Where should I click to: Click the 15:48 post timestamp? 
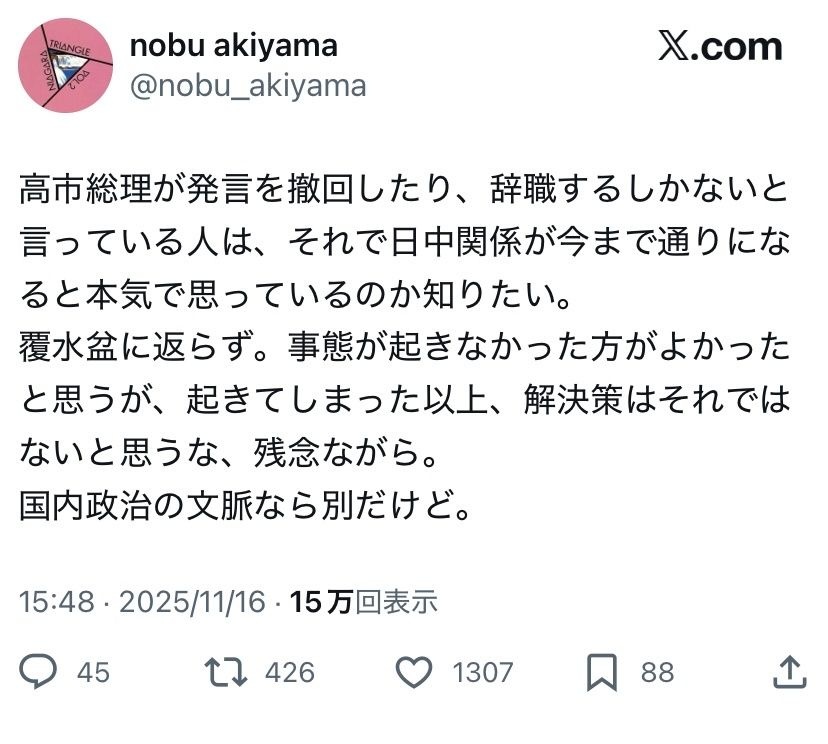[x=57, y=601]
